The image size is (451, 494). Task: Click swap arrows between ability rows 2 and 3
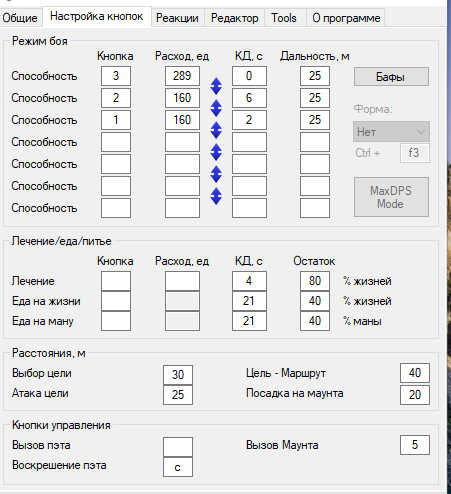216,108
